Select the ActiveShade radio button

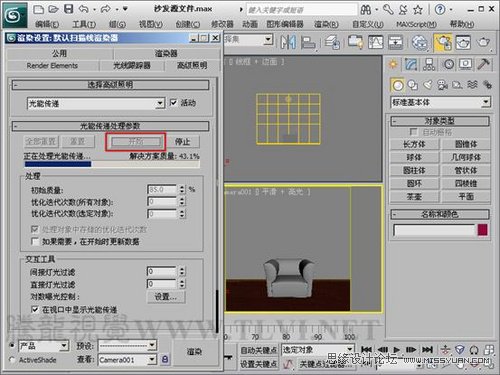pos(12,360)
